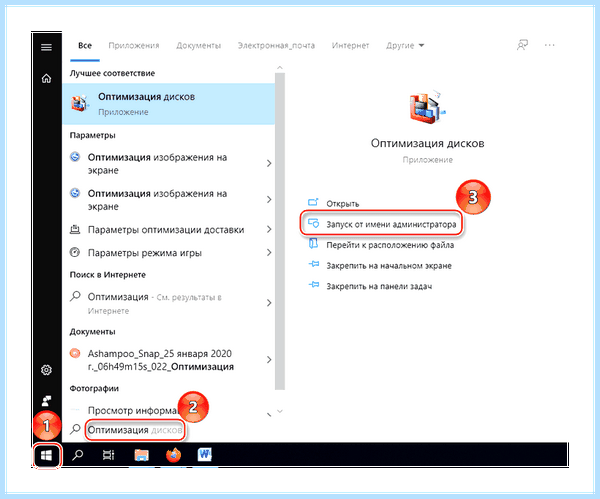Click scroll-up arrow of results list
The image size is (600, 499).
pyautogui.click(x=280, y=68)
